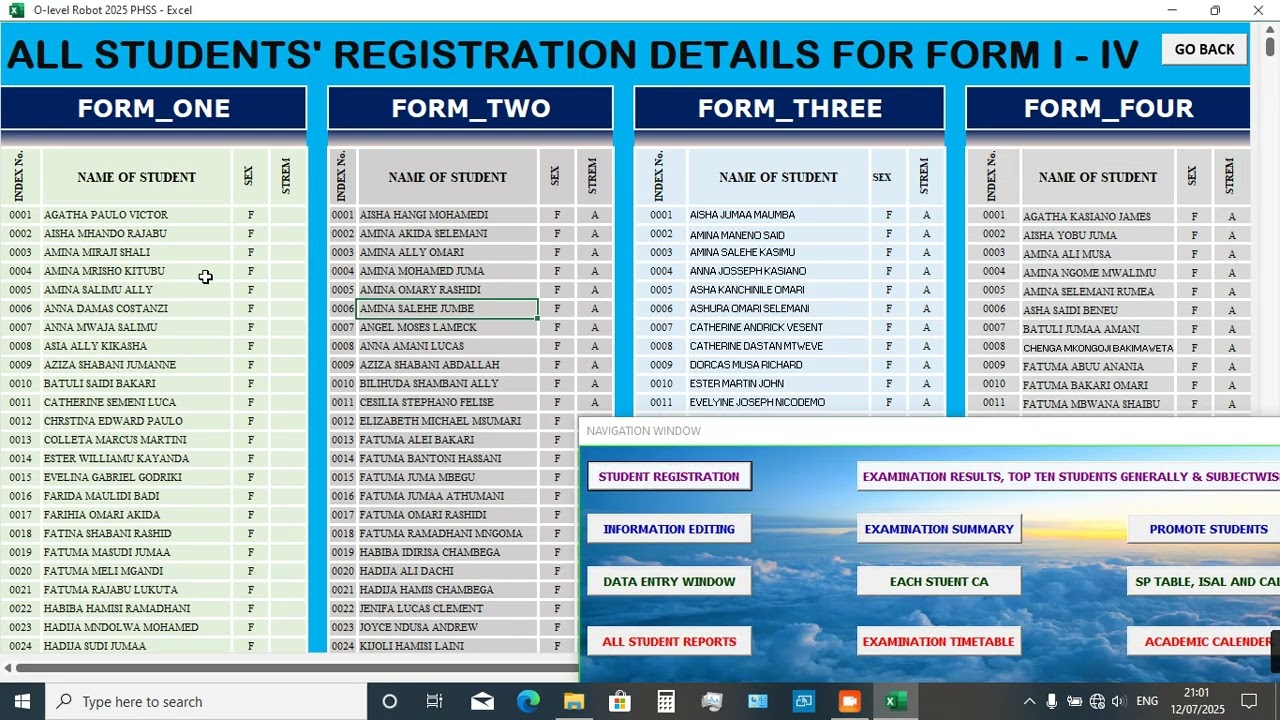Open the Windows Start menu
The height and width of the screenshot is (720, 1280).
point(22,701)
